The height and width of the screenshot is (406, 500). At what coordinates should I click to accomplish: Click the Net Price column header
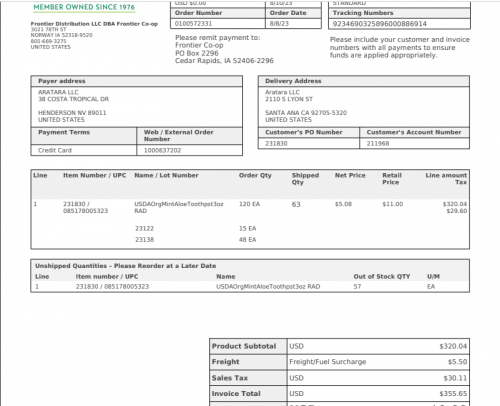pos(350,175)
